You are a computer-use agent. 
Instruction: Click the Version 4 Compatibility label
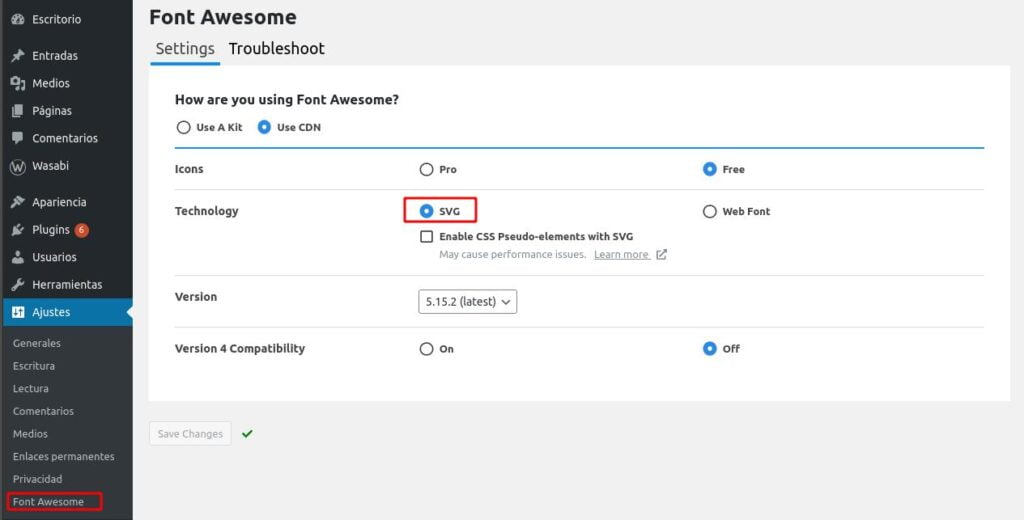point(240,349)
